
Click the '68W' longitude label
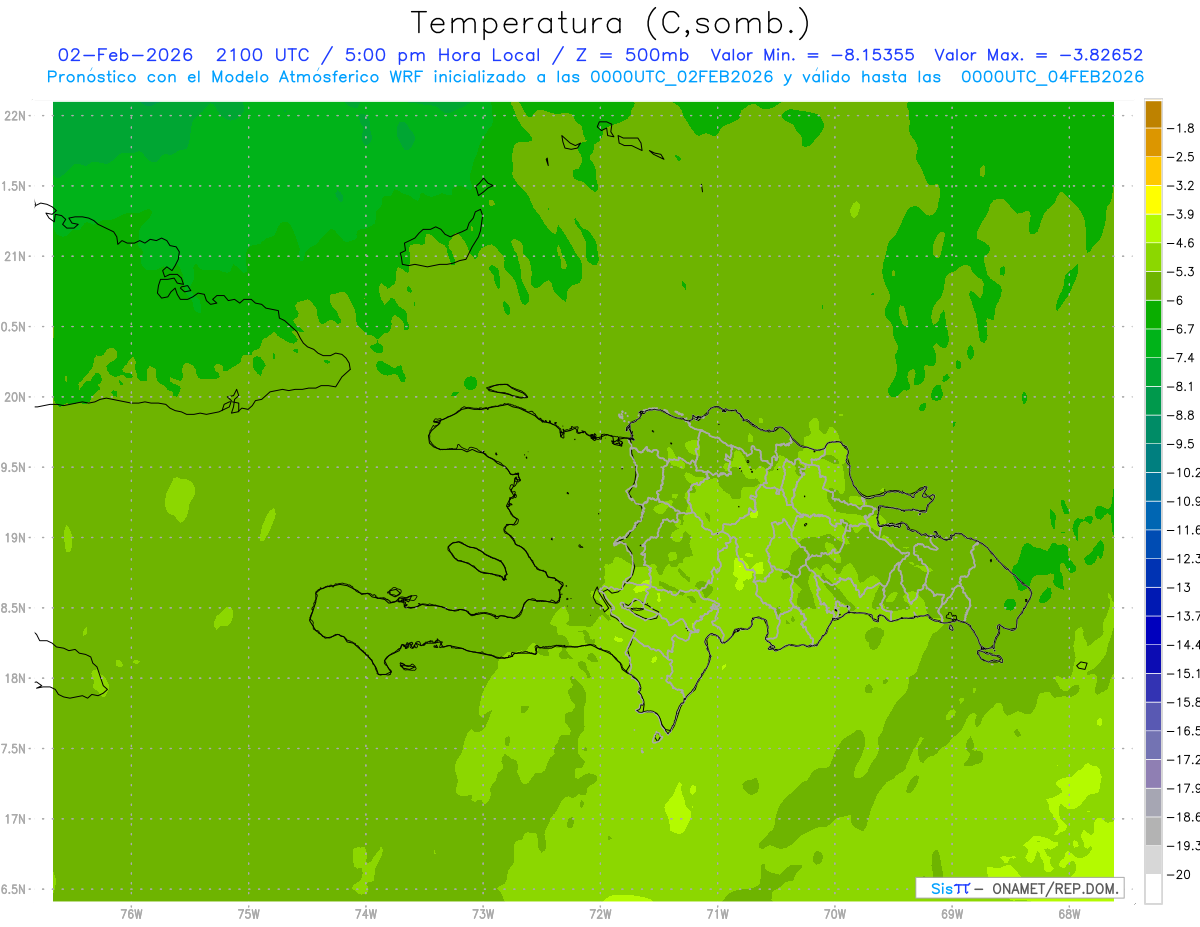(1069, 914)
